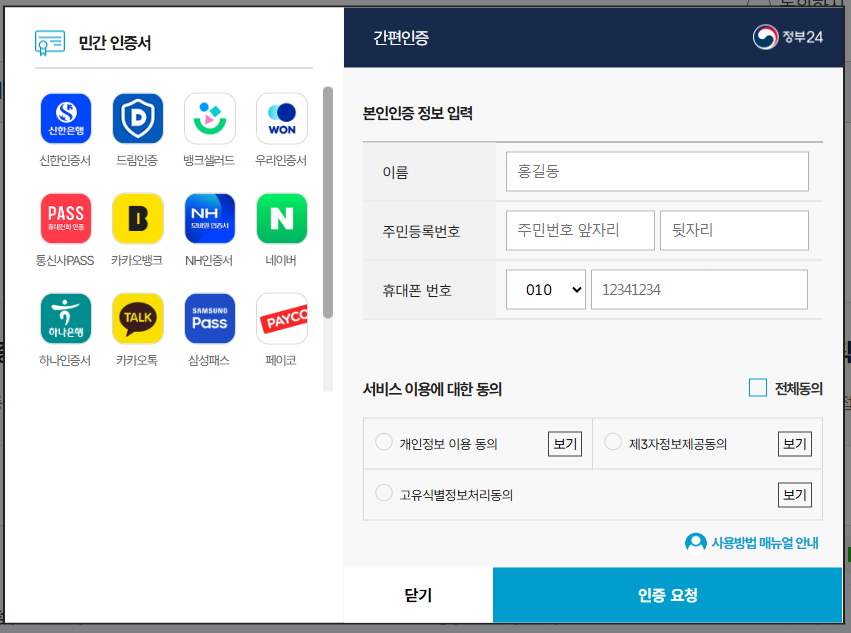Viewport: 851px width, 633px height.
Task: Select the 개인정보 이용 동의 radio button
Action: pos(384,442)
